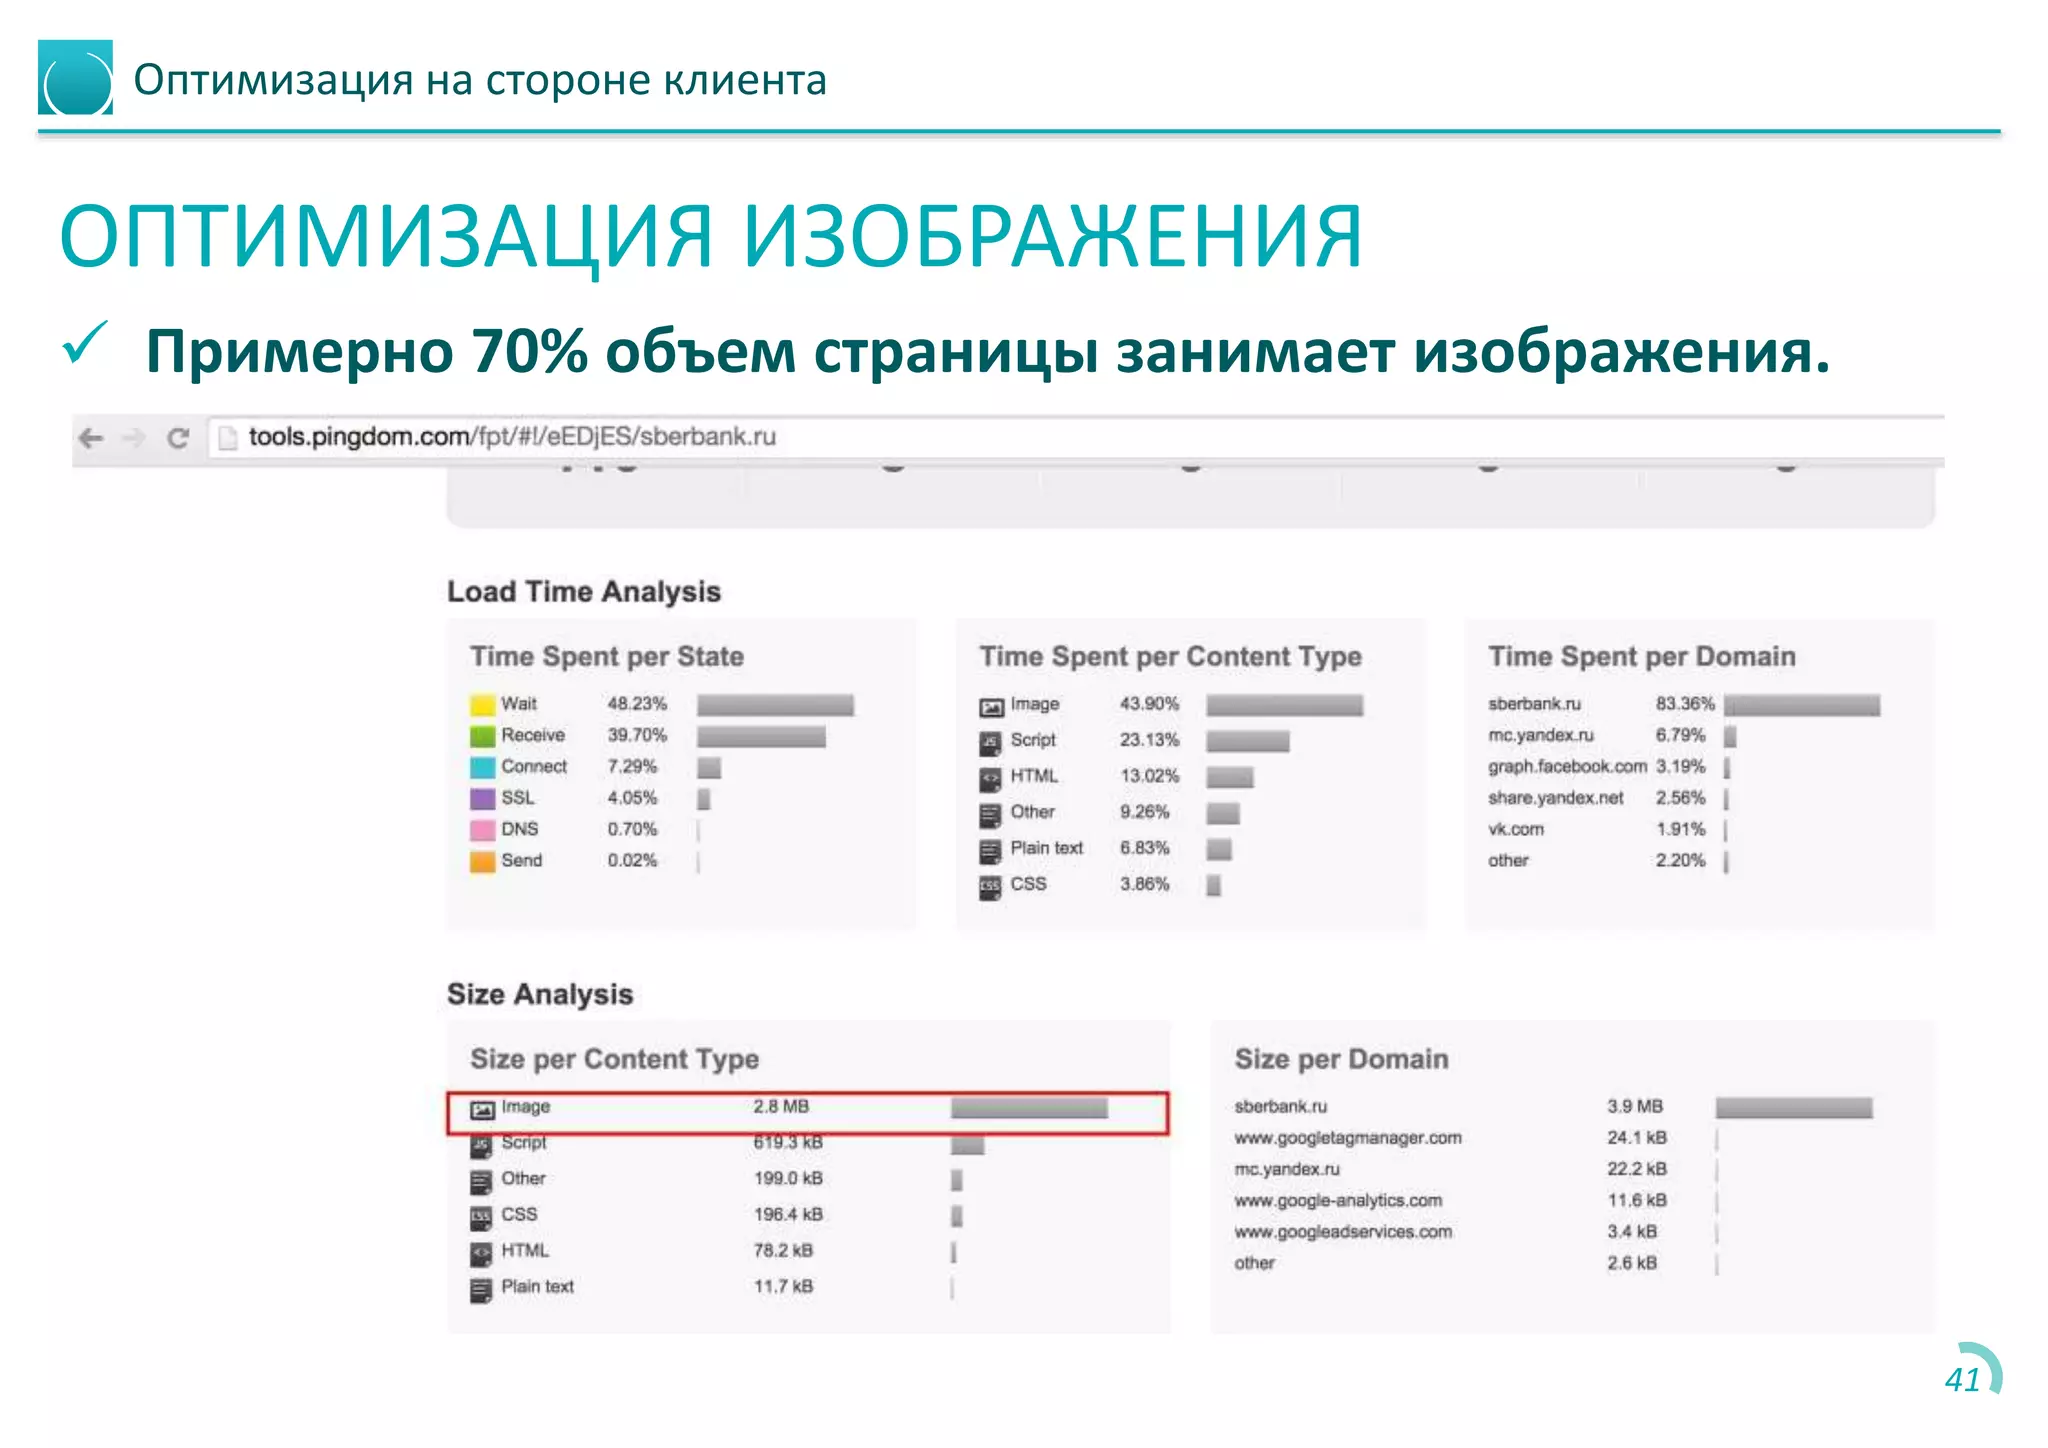The height and width of the screenshot is (1448, 2048).
Task: Click the sberbank.ru 83.36% value
Action: 1685,704
